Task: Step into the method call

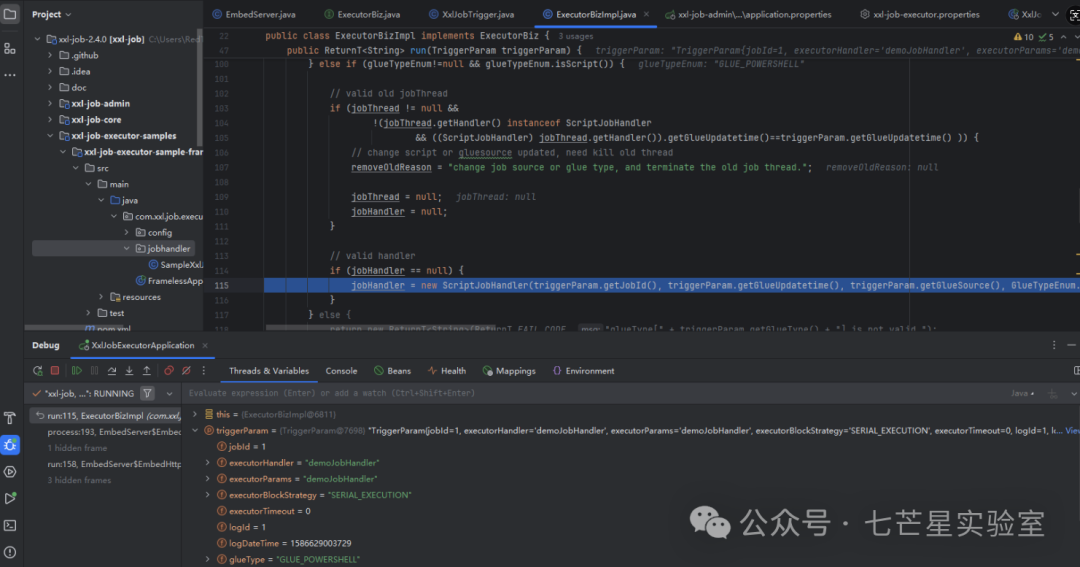Action: [x=129, y=371]
